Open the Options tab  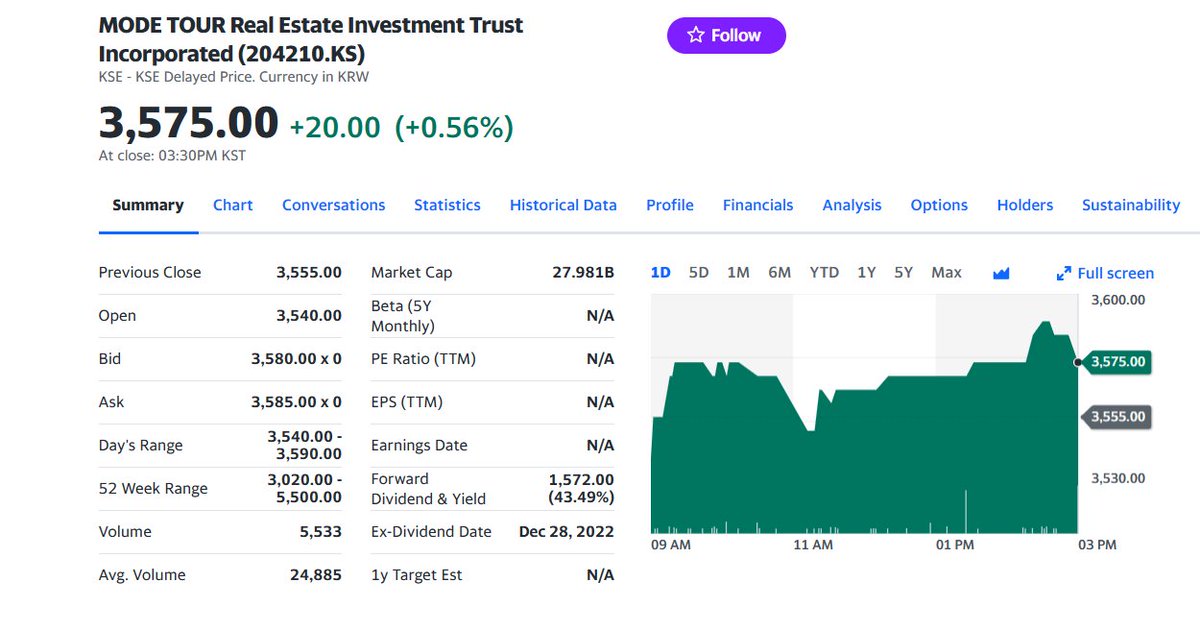[939, 205]
